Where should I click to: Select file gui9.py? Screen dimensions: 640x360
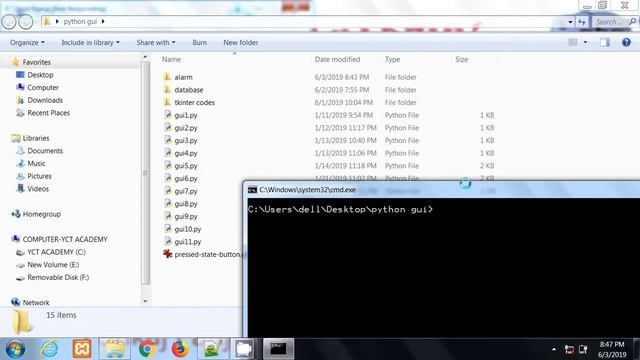pos(180,216)
